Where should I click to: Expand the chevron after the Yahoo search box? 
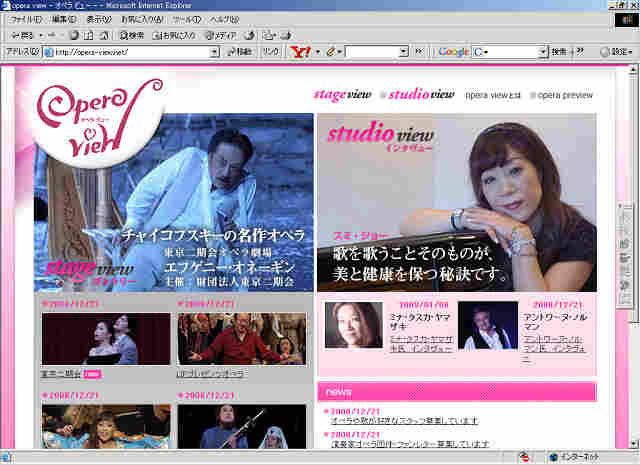418,52
